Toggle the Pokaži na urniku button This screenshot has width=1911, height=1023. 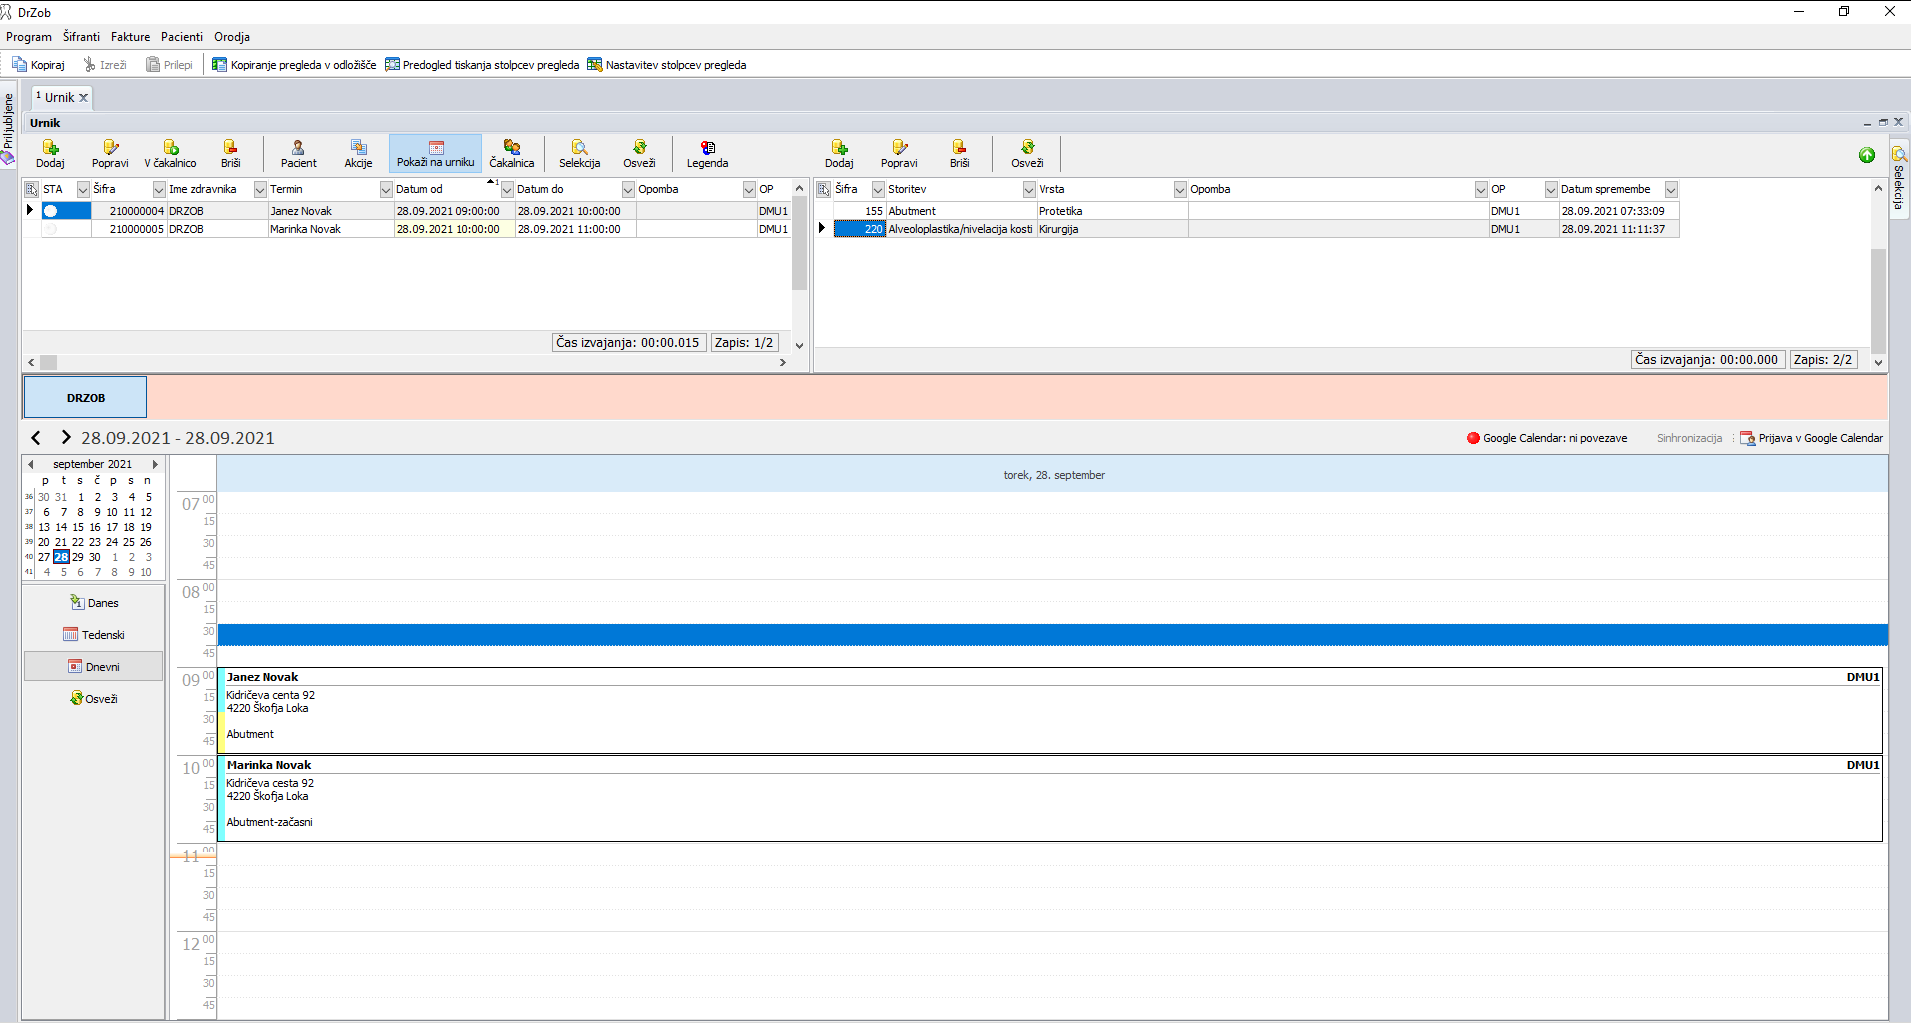click(435, 153)
